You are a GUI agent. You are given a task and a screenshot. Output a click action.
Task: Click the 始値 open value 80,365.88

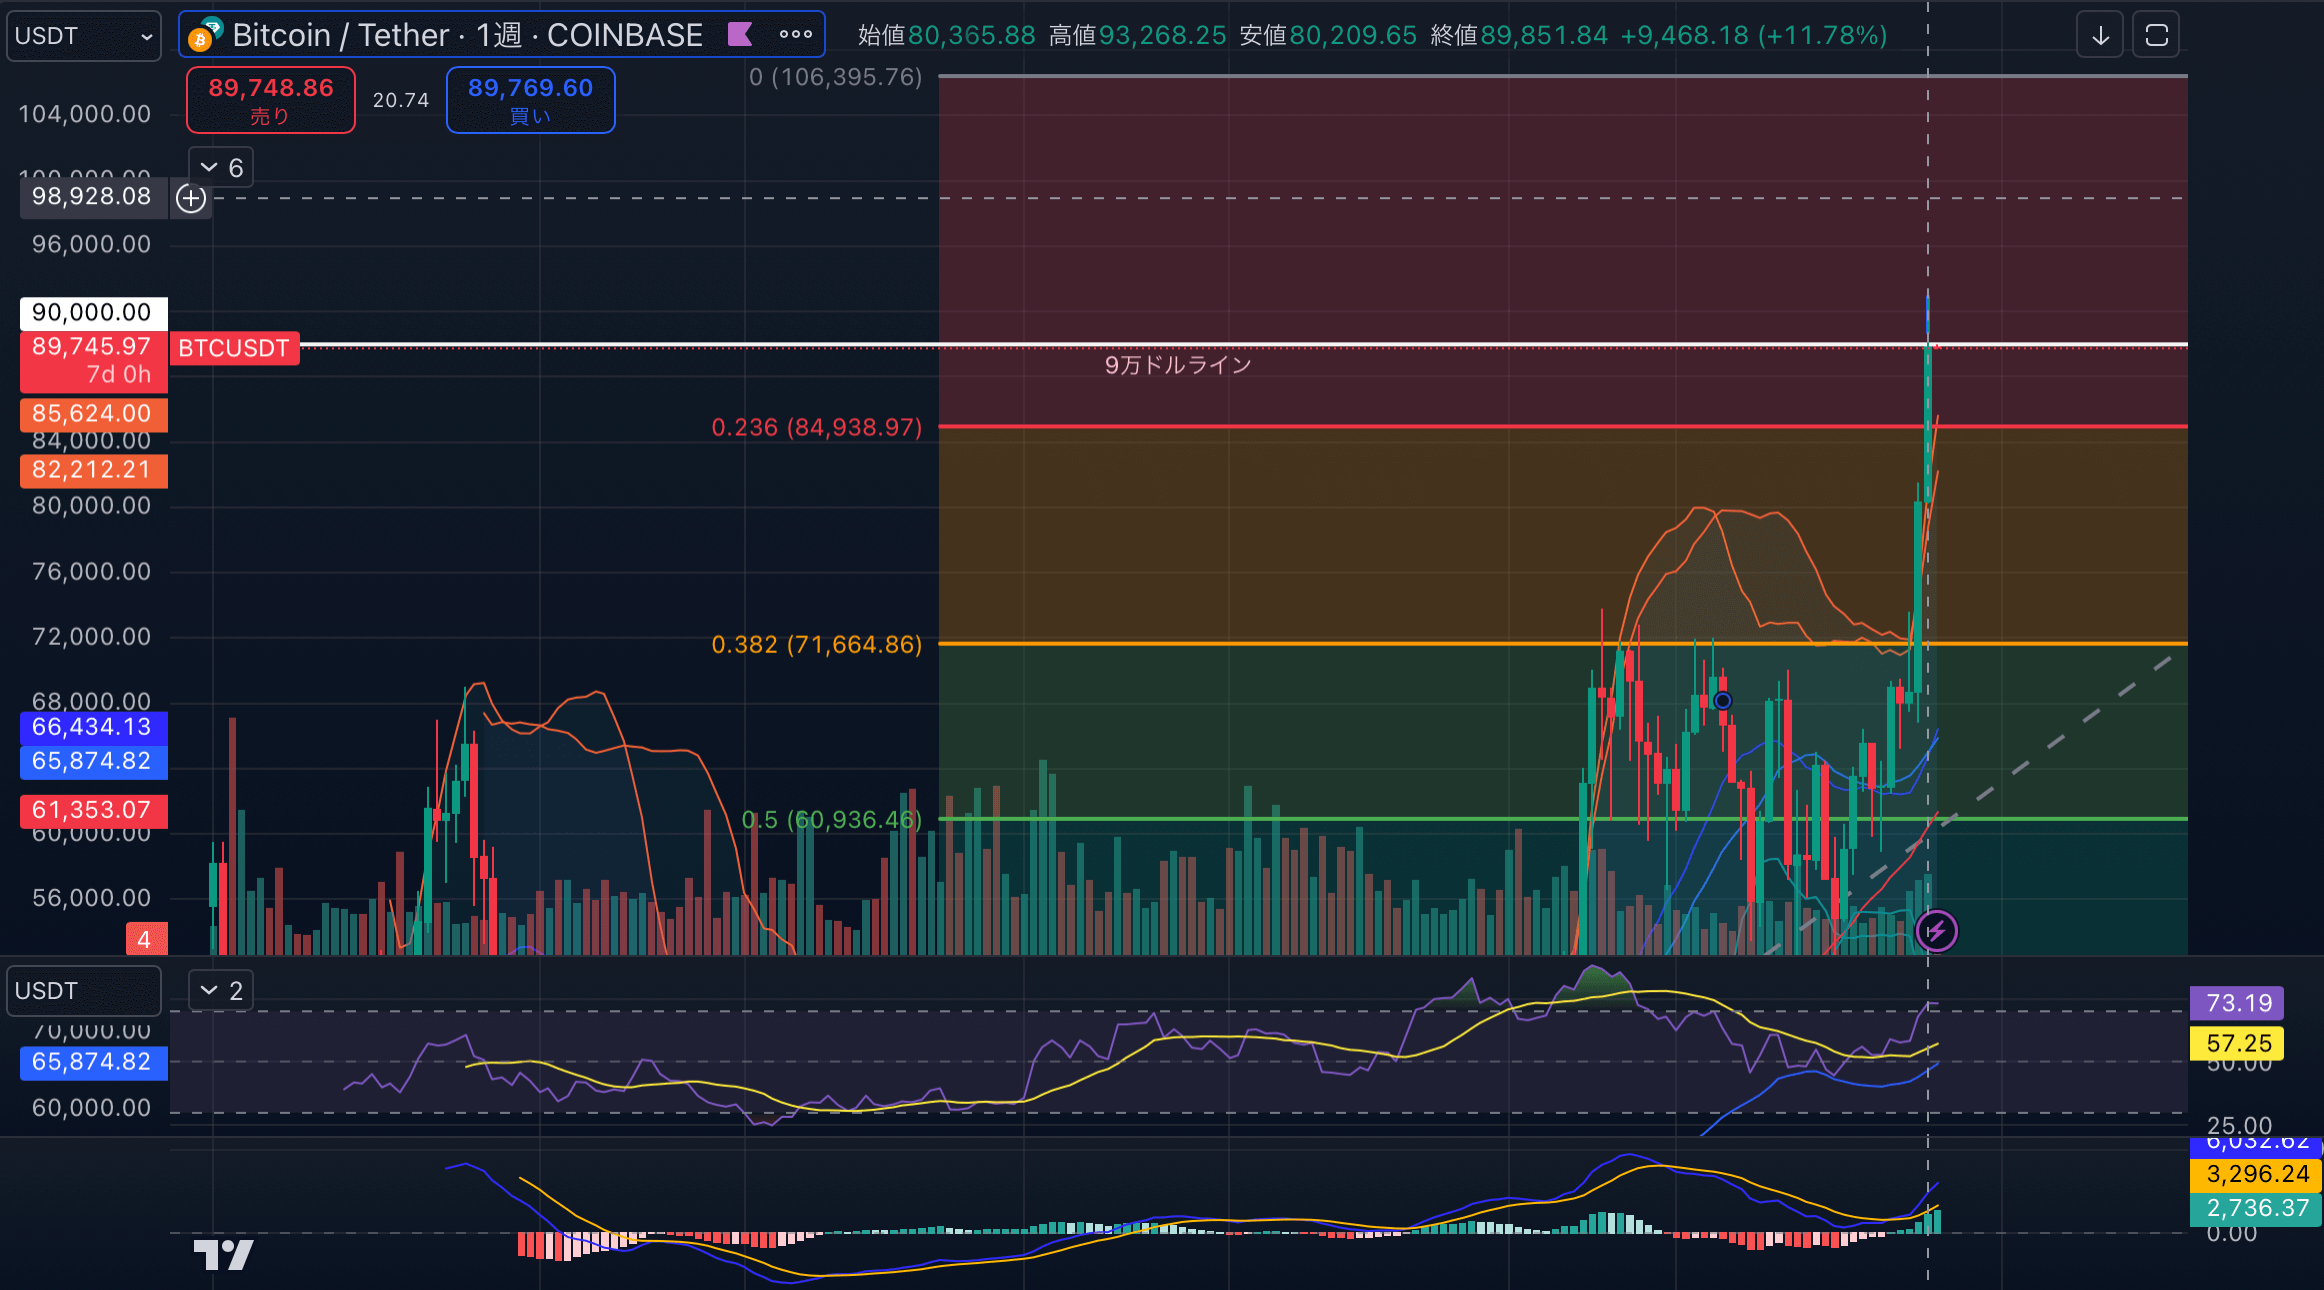coord(972,36)
